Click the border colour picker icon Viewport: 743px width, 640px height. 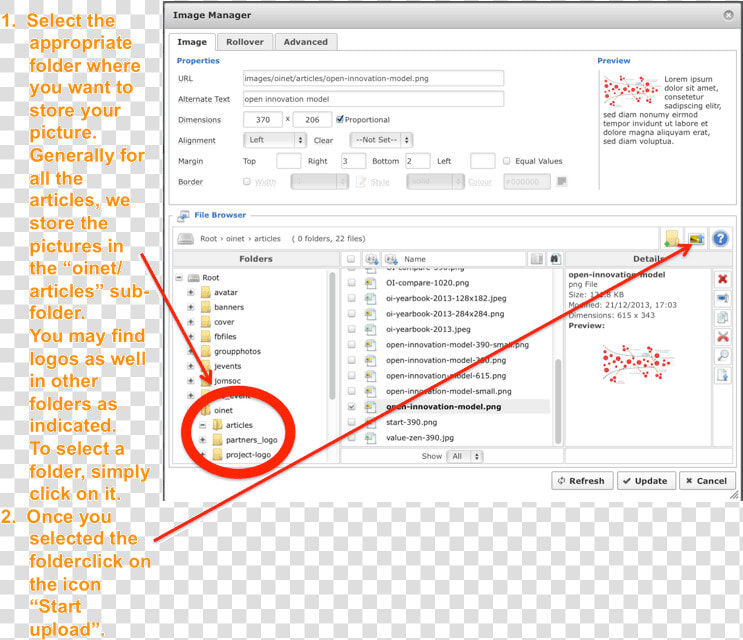tap(562, 181)
